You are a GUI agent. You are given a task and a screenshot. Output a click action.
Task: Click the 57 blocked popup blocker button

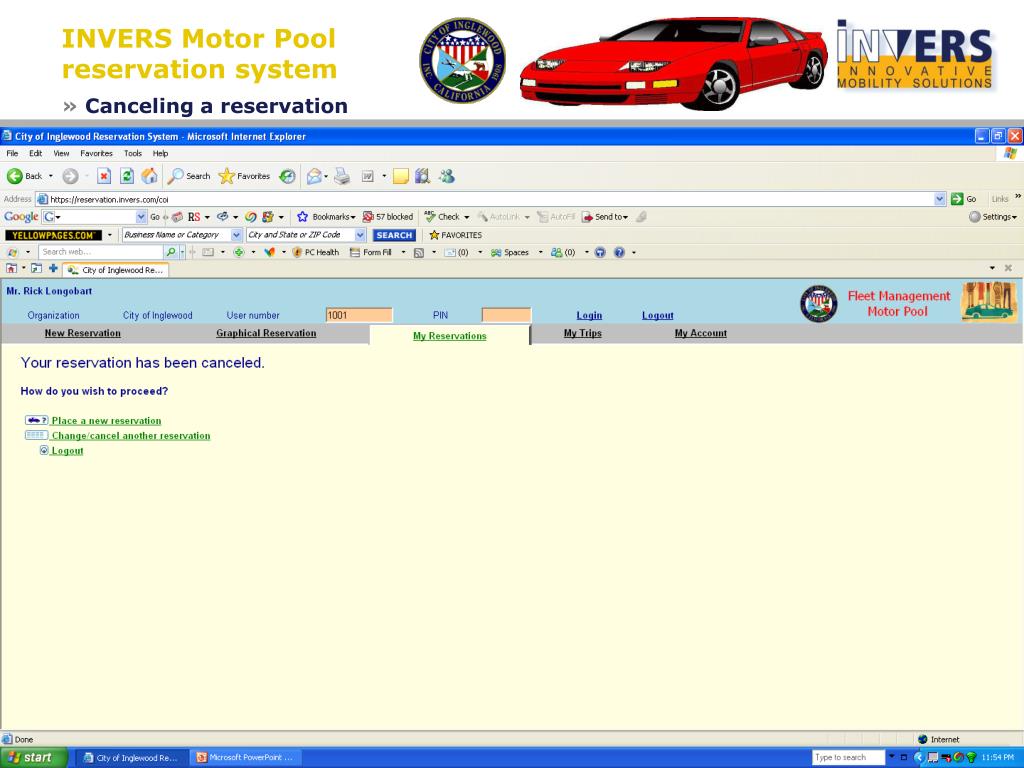point(387,217)
